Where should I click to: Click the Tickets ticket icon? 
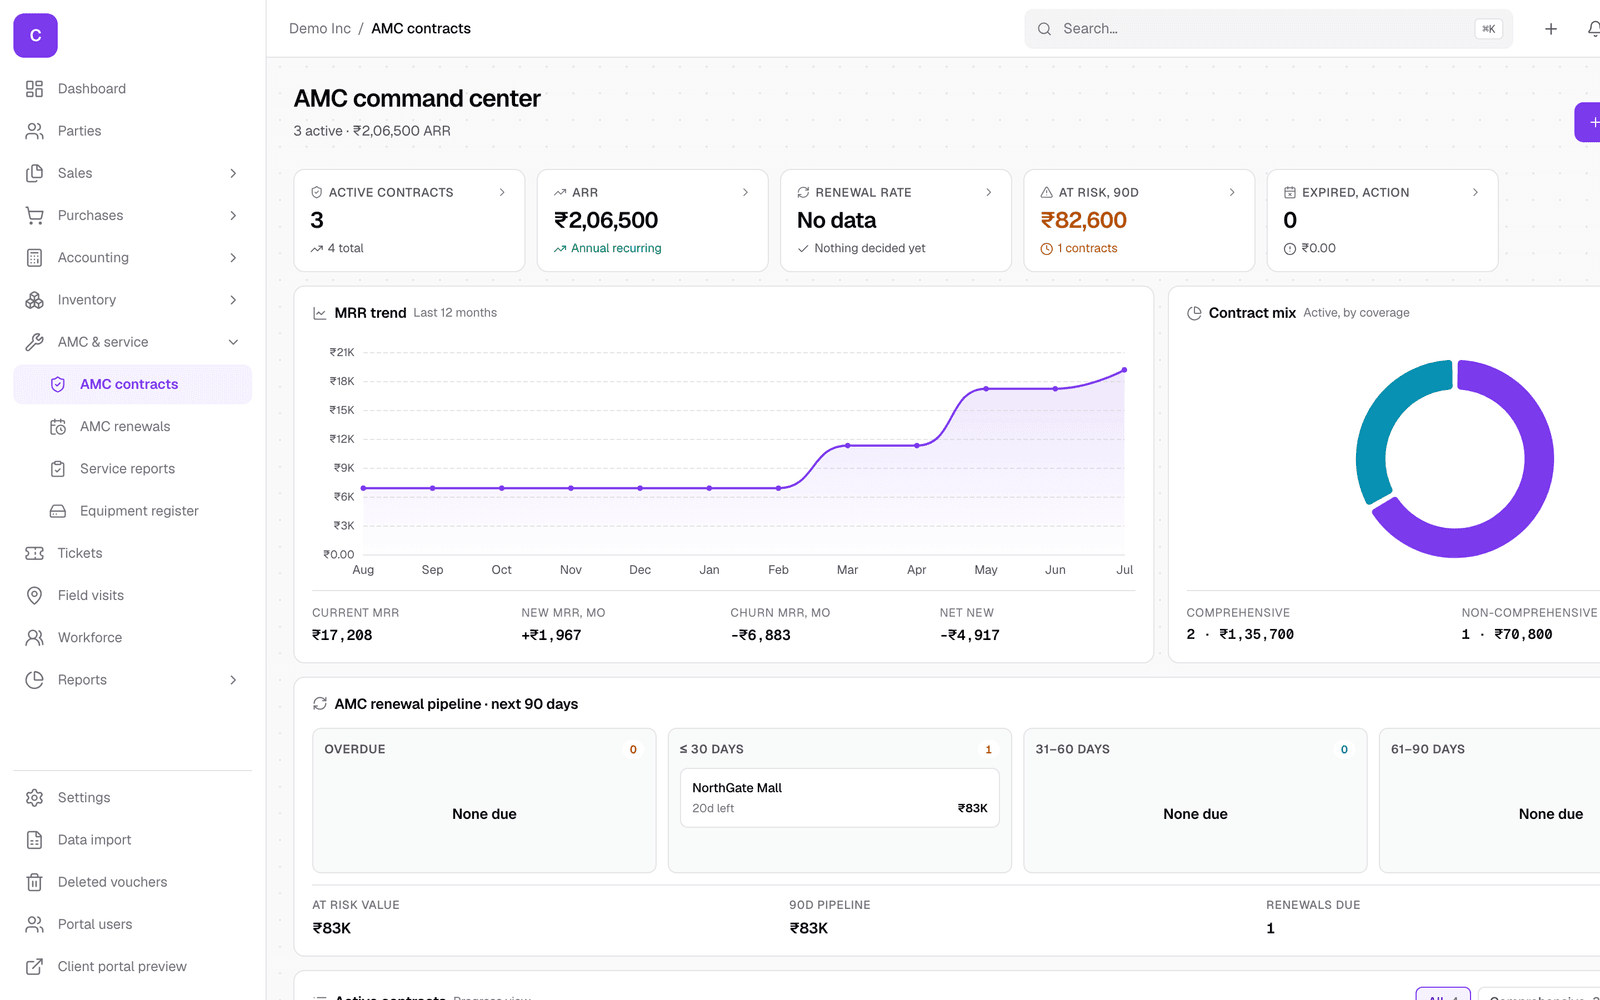34,553
